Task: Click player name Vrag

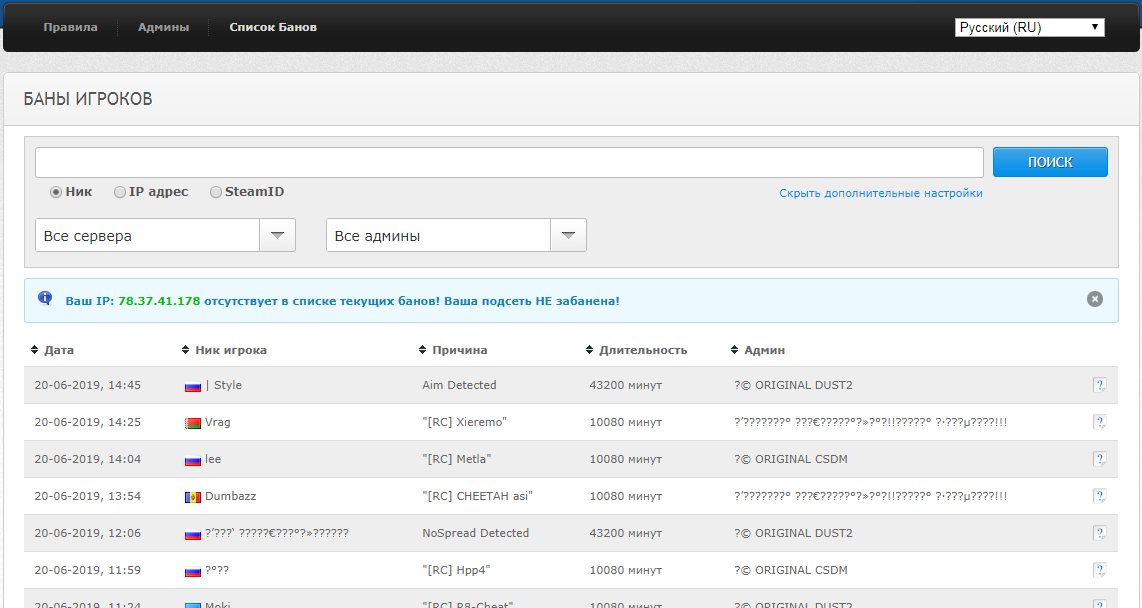Action: tap(218, 422)
